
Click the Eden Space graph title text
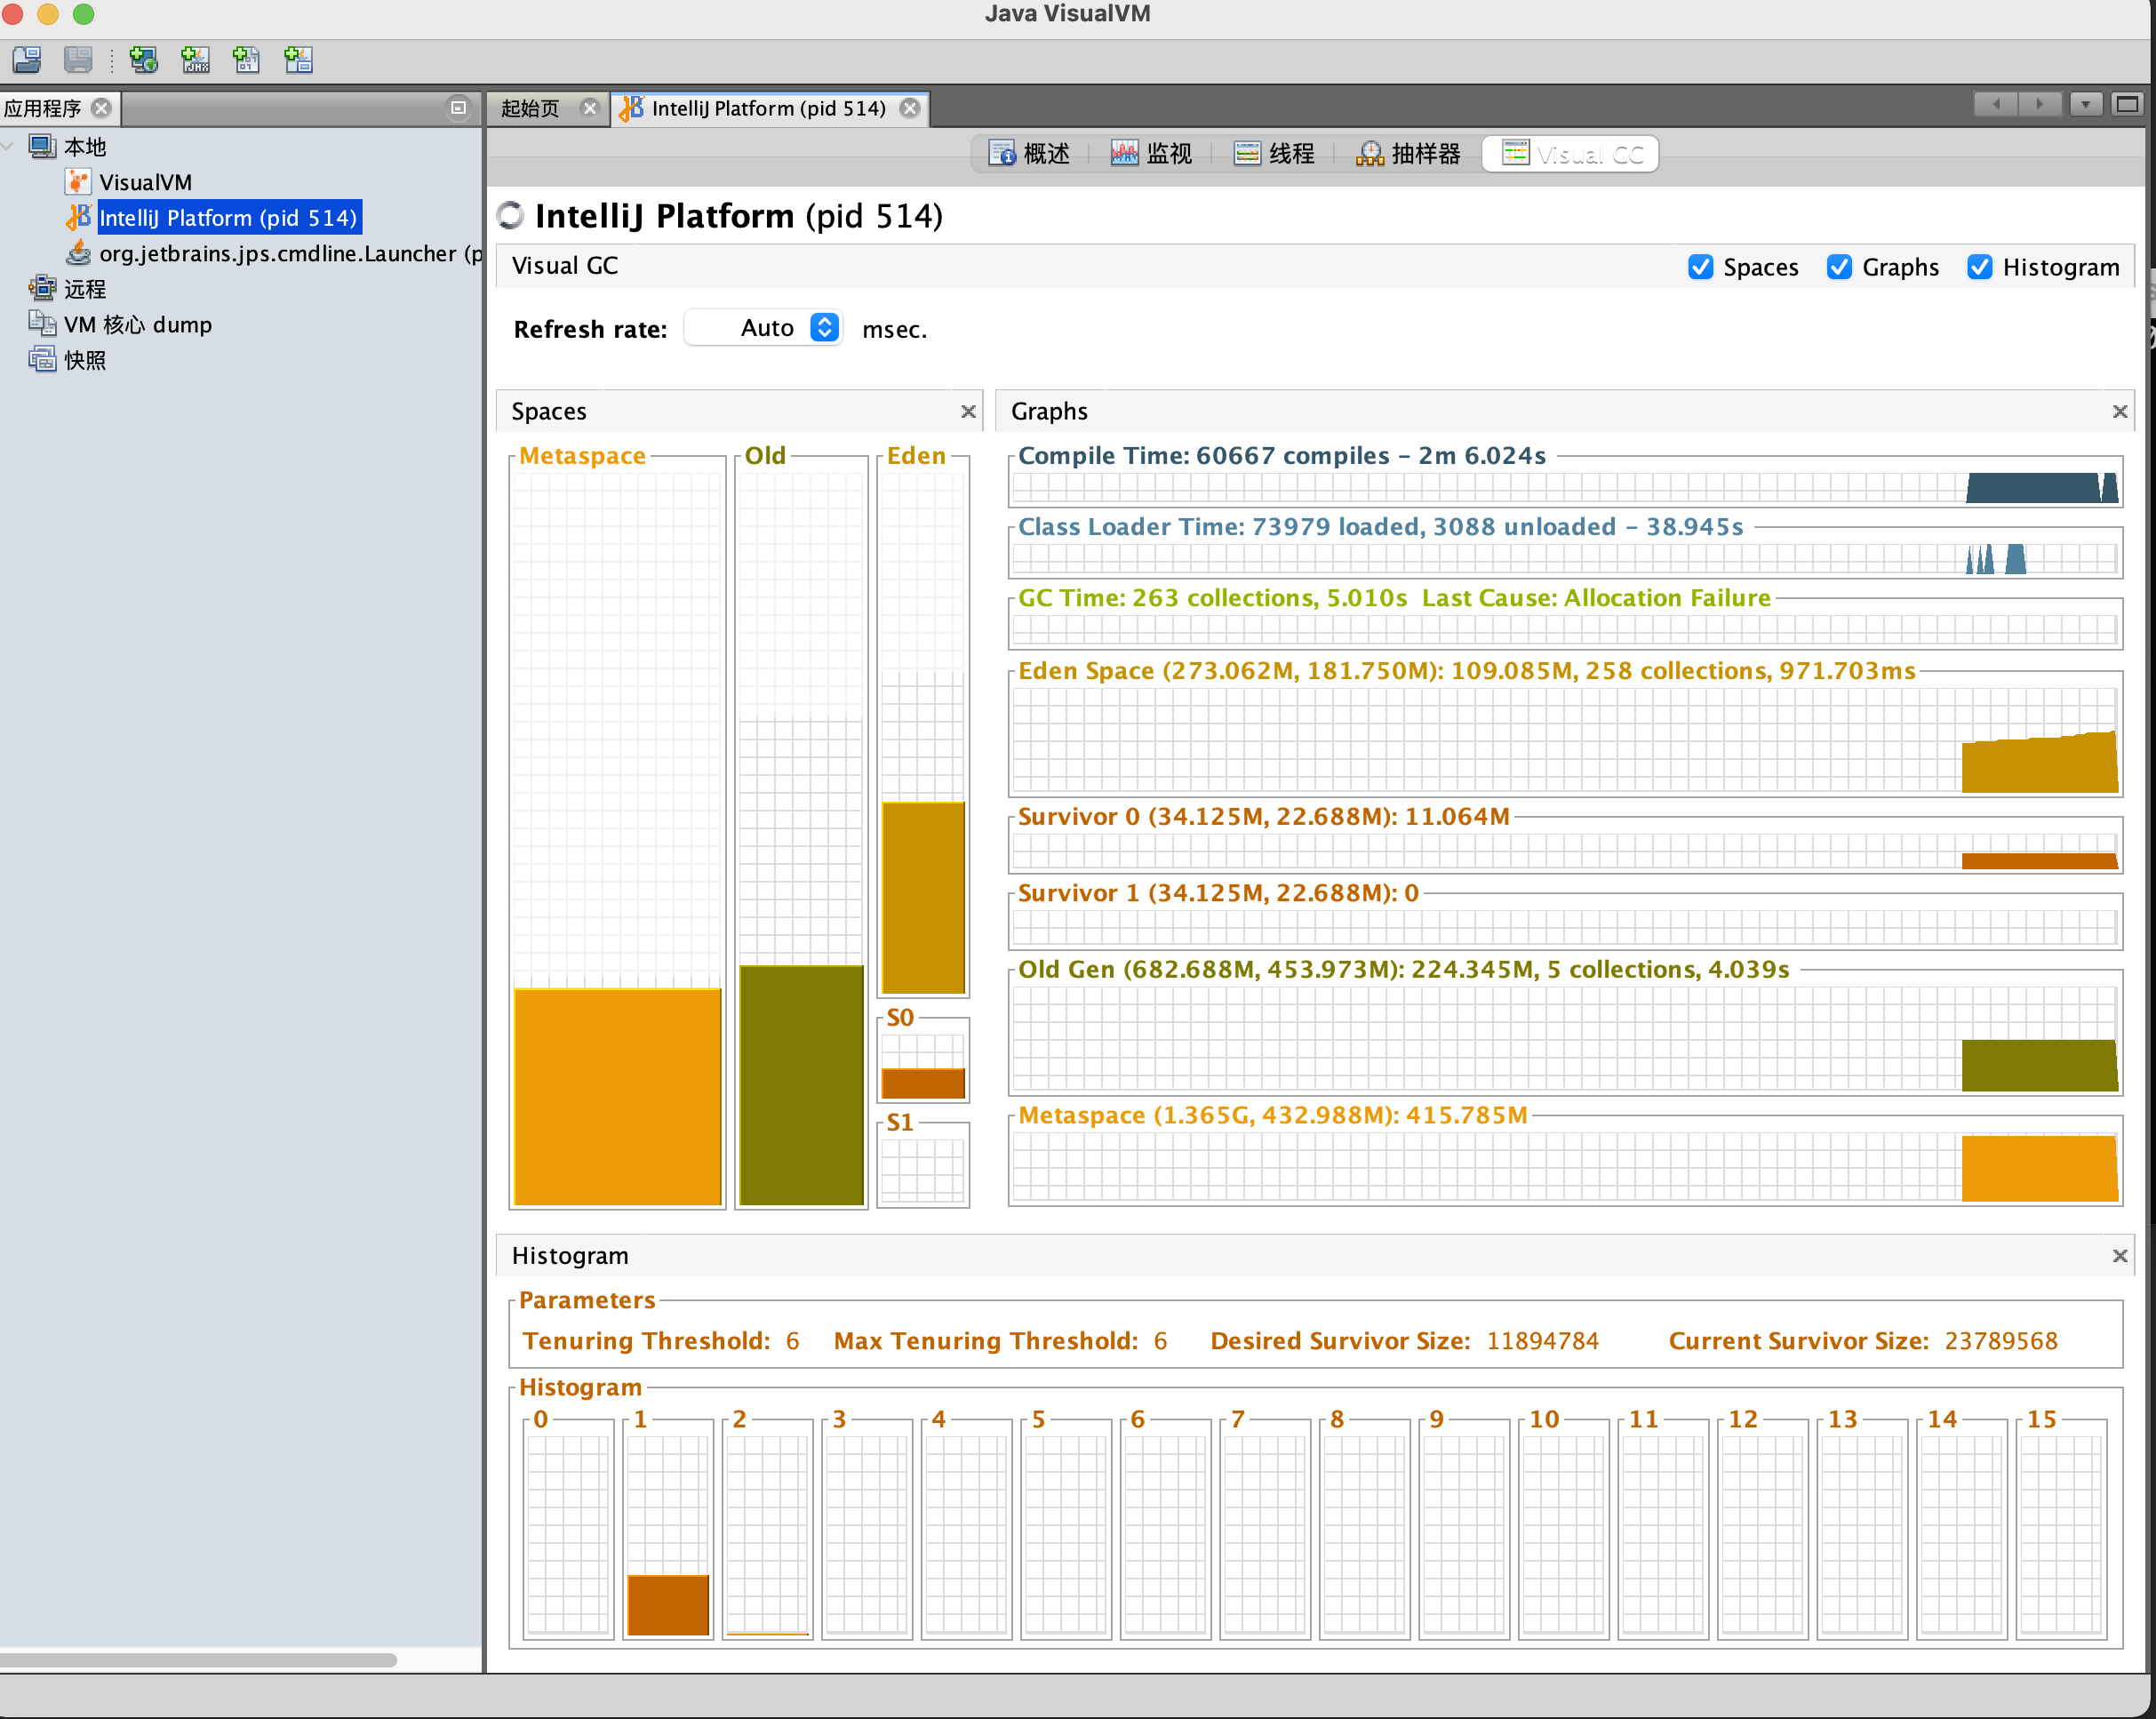pos(1467,671)
